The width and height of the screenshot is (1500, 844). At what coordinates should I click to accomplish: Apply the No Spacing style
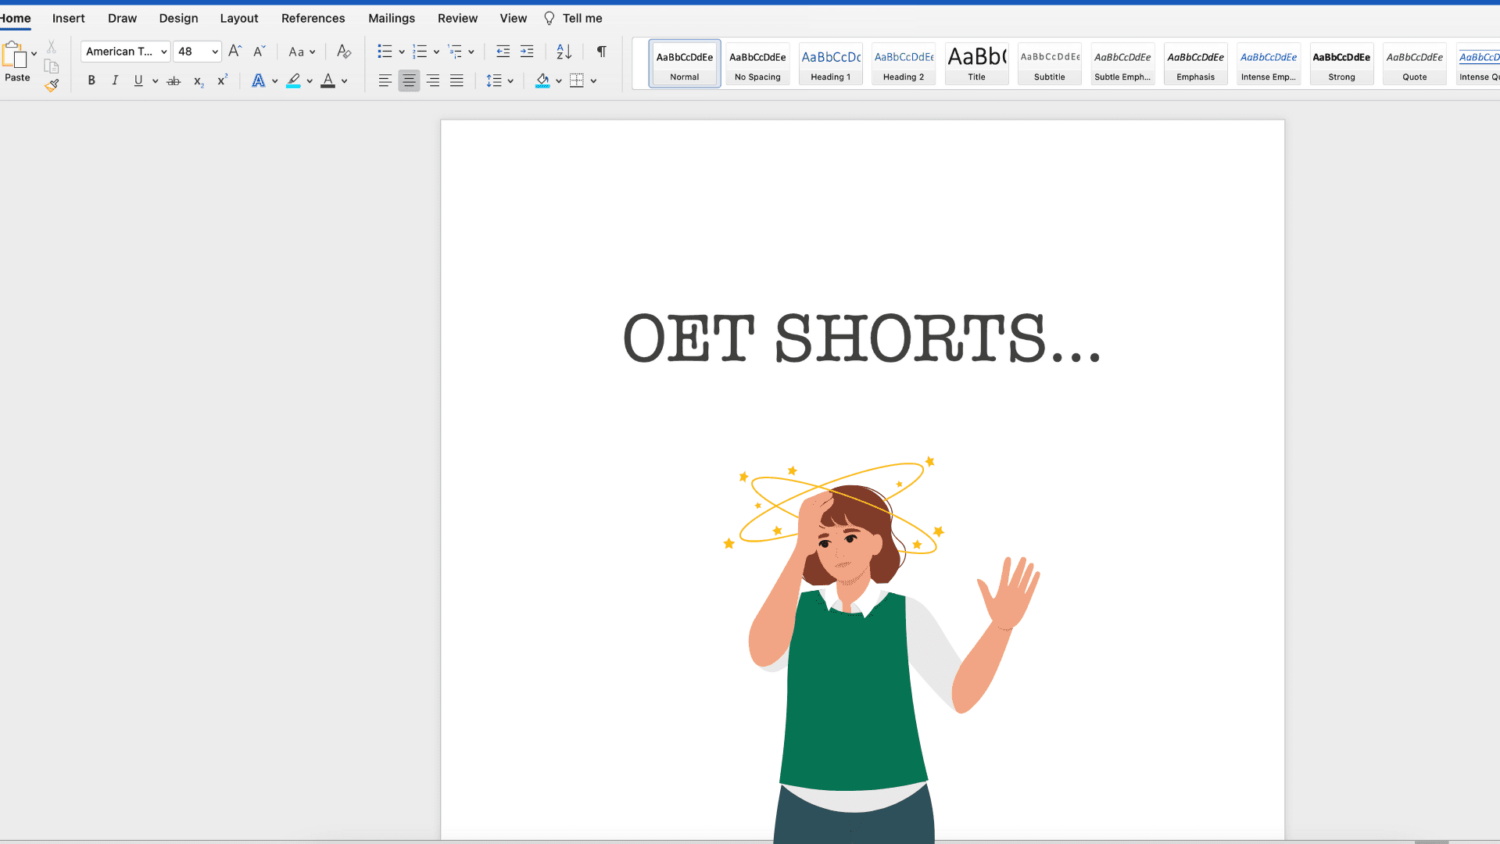coord(758,64)
